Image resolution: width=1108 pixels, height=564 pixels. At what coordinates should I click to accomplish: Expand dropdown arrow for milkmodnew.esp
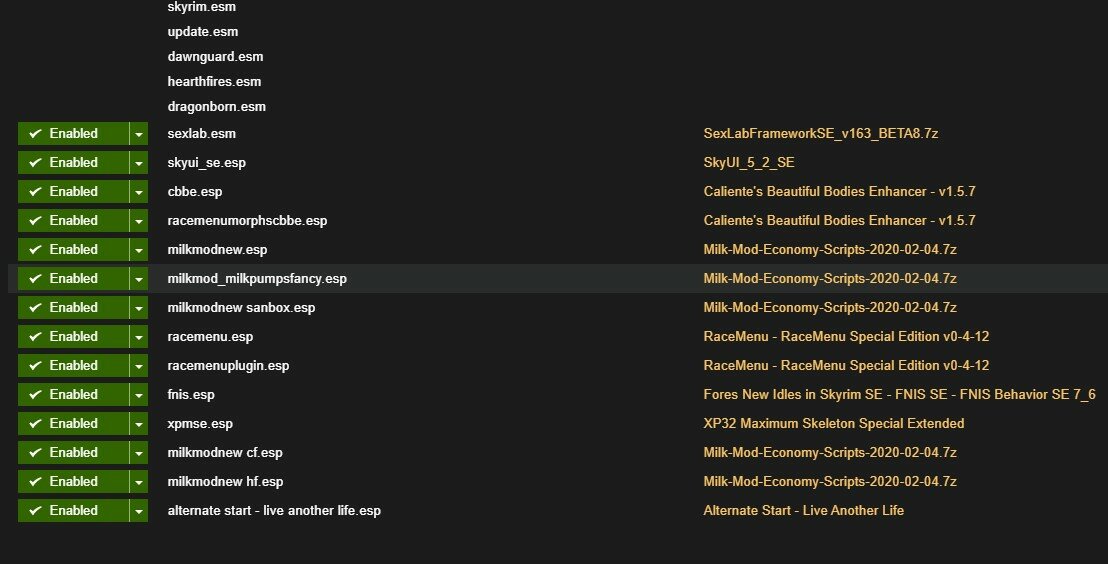click(138, 249)
